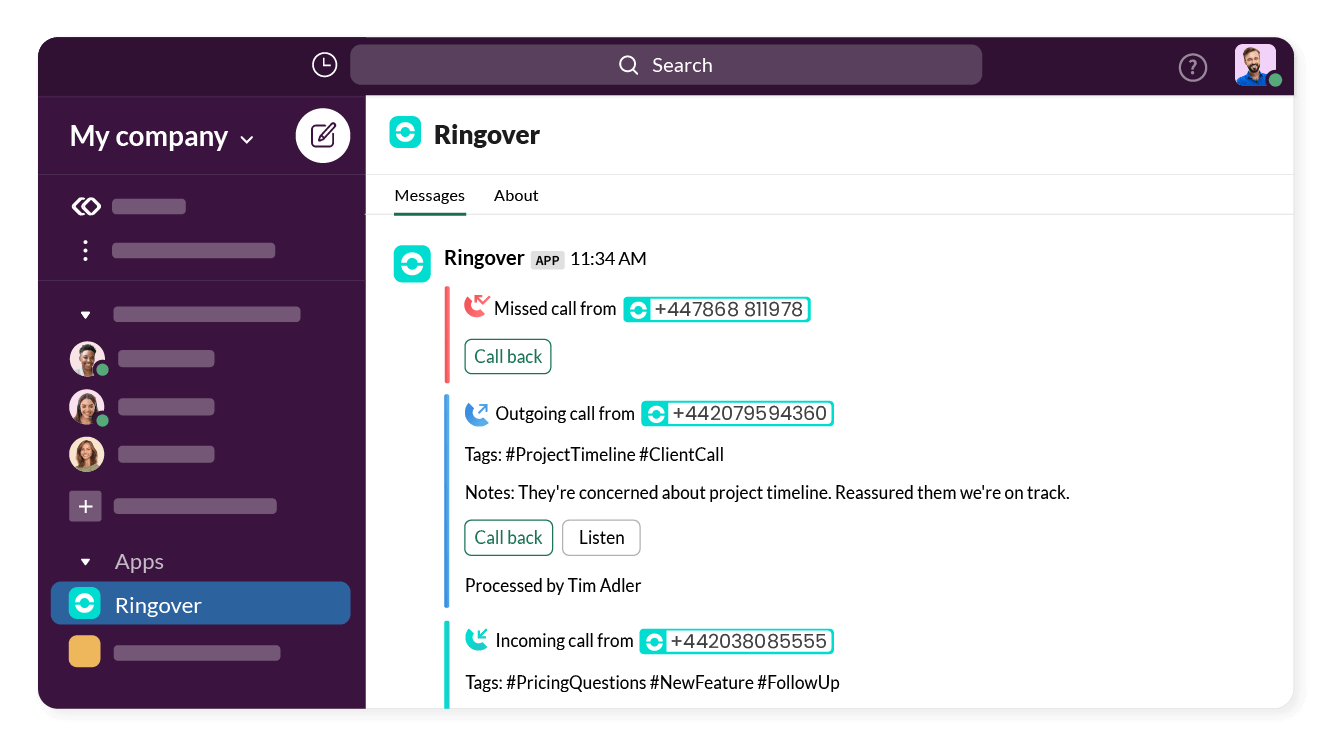Select the Messages tab
The image size is (1332, 746).
430,195
